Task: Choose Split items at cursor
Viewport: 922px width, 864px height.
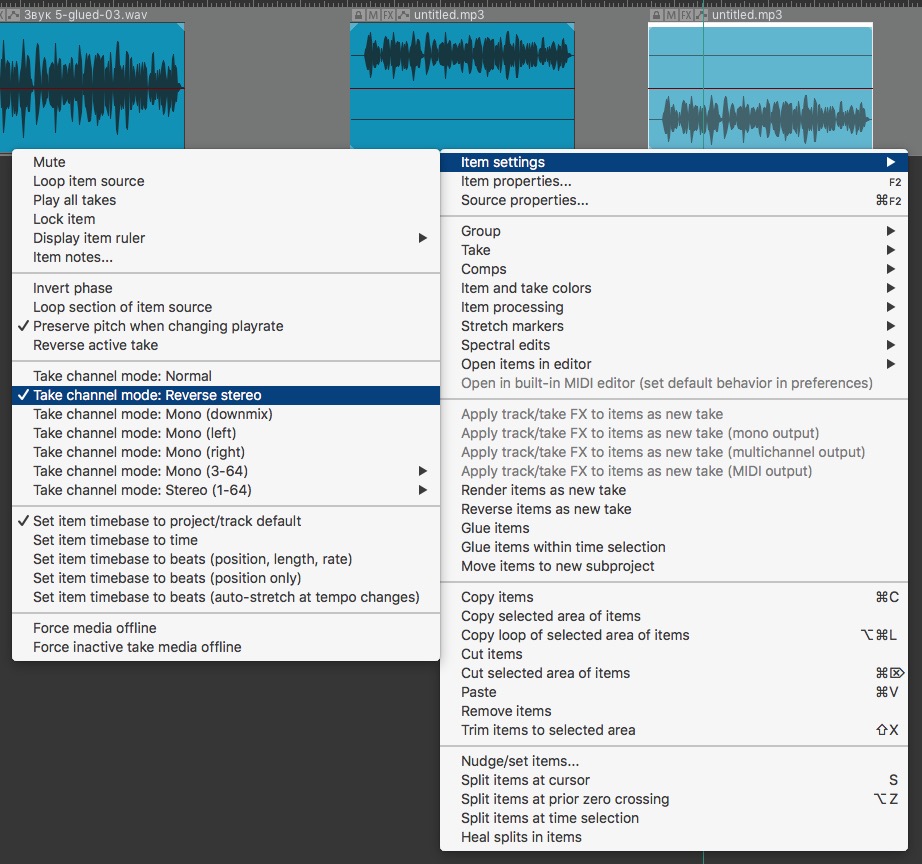Action: (674, 780)
